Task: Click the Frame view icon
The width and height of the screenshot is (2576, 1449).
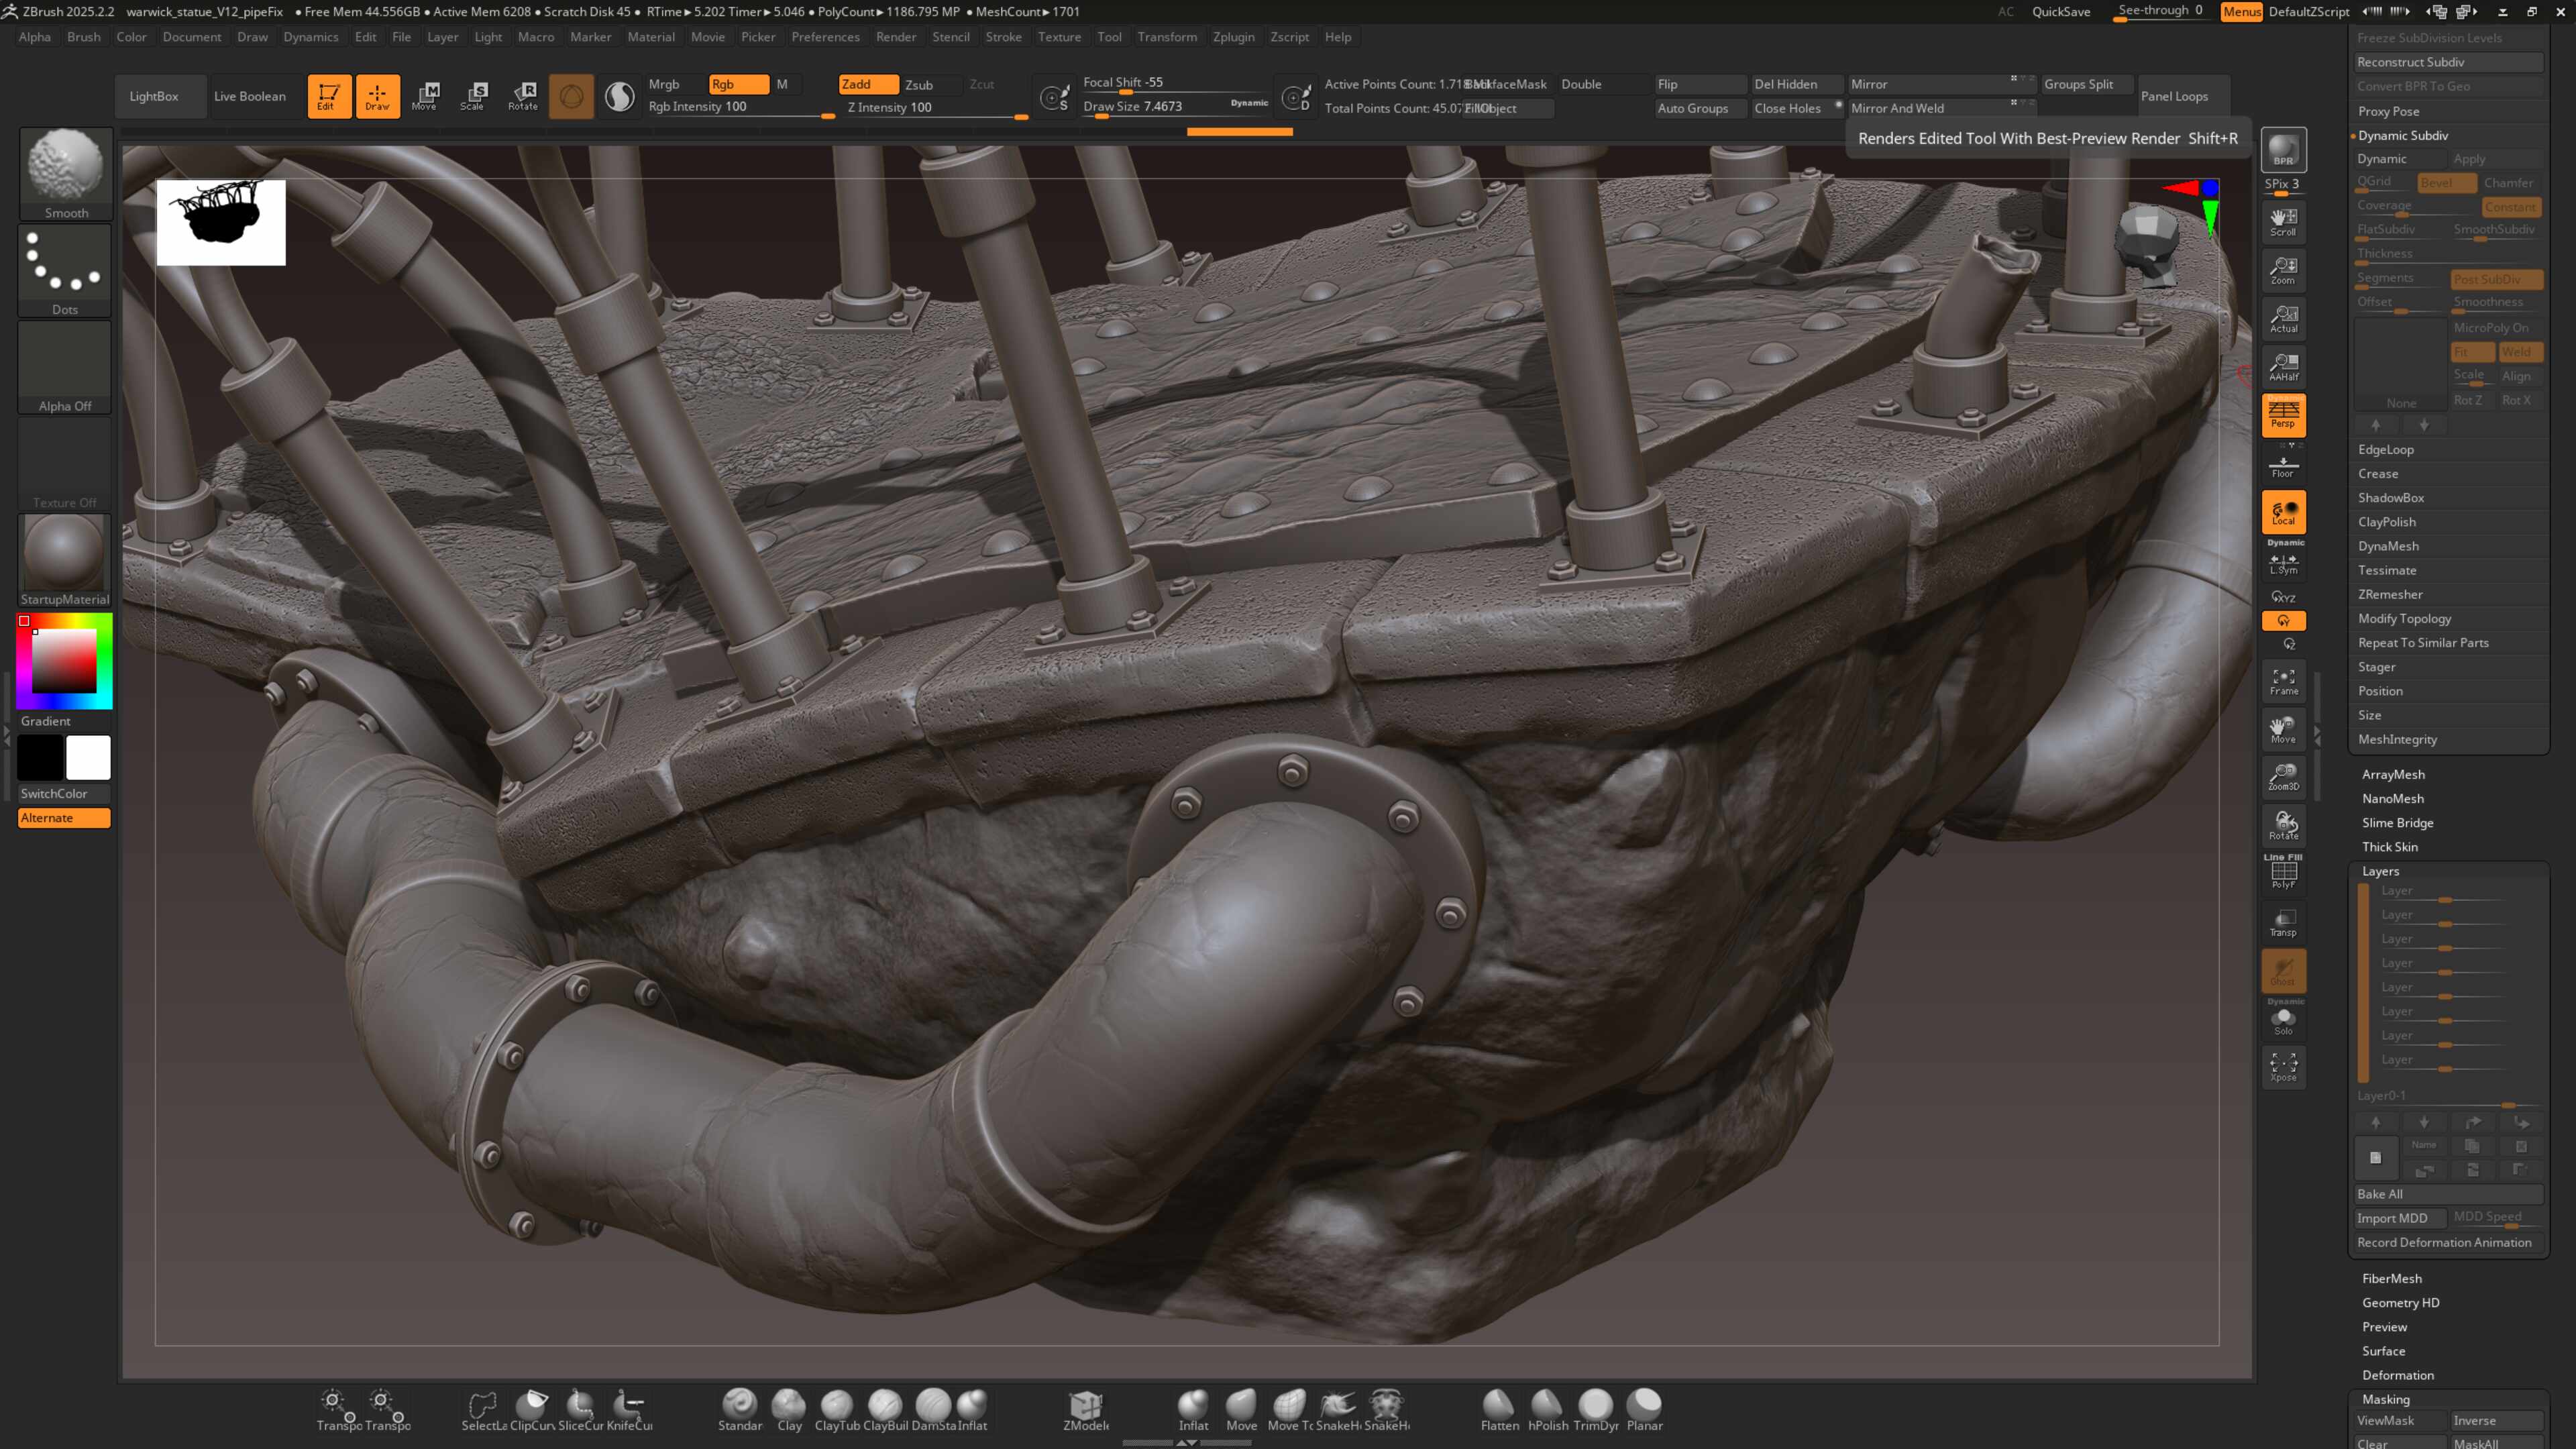Action: [x=2283, y=681]
